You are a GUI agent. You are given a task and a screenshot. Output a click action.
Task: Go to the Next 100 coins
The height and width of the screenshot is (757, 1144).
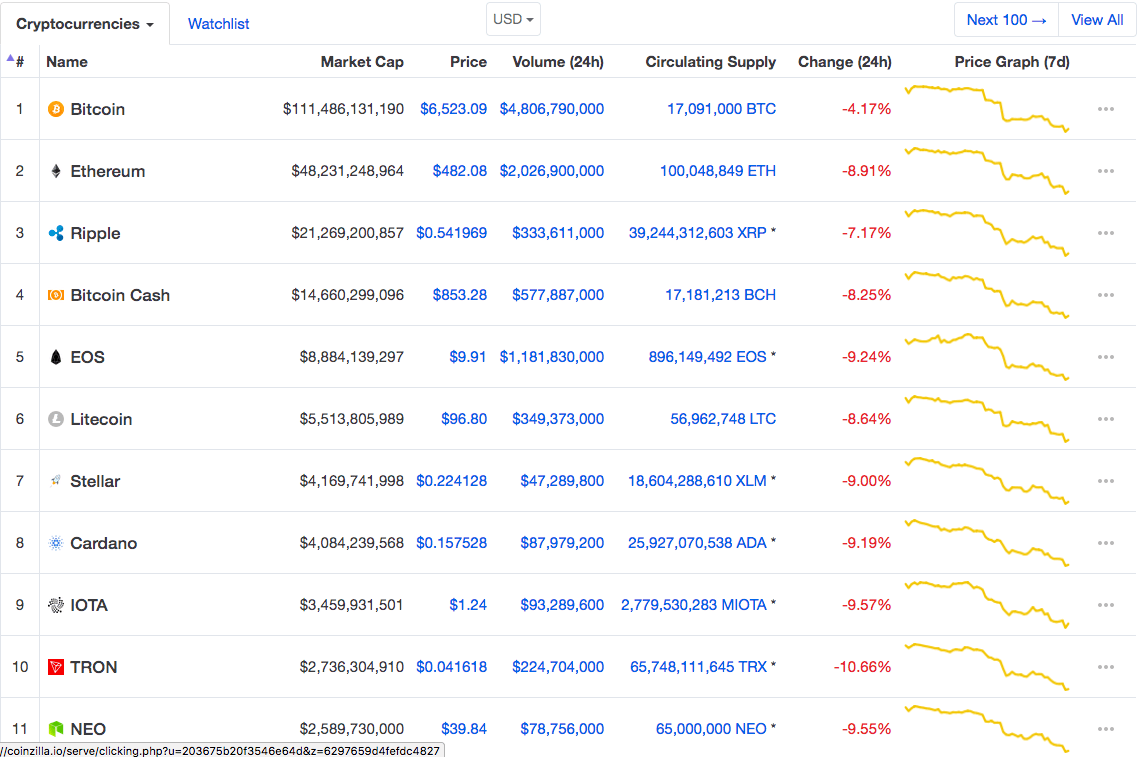(1006, 20)
